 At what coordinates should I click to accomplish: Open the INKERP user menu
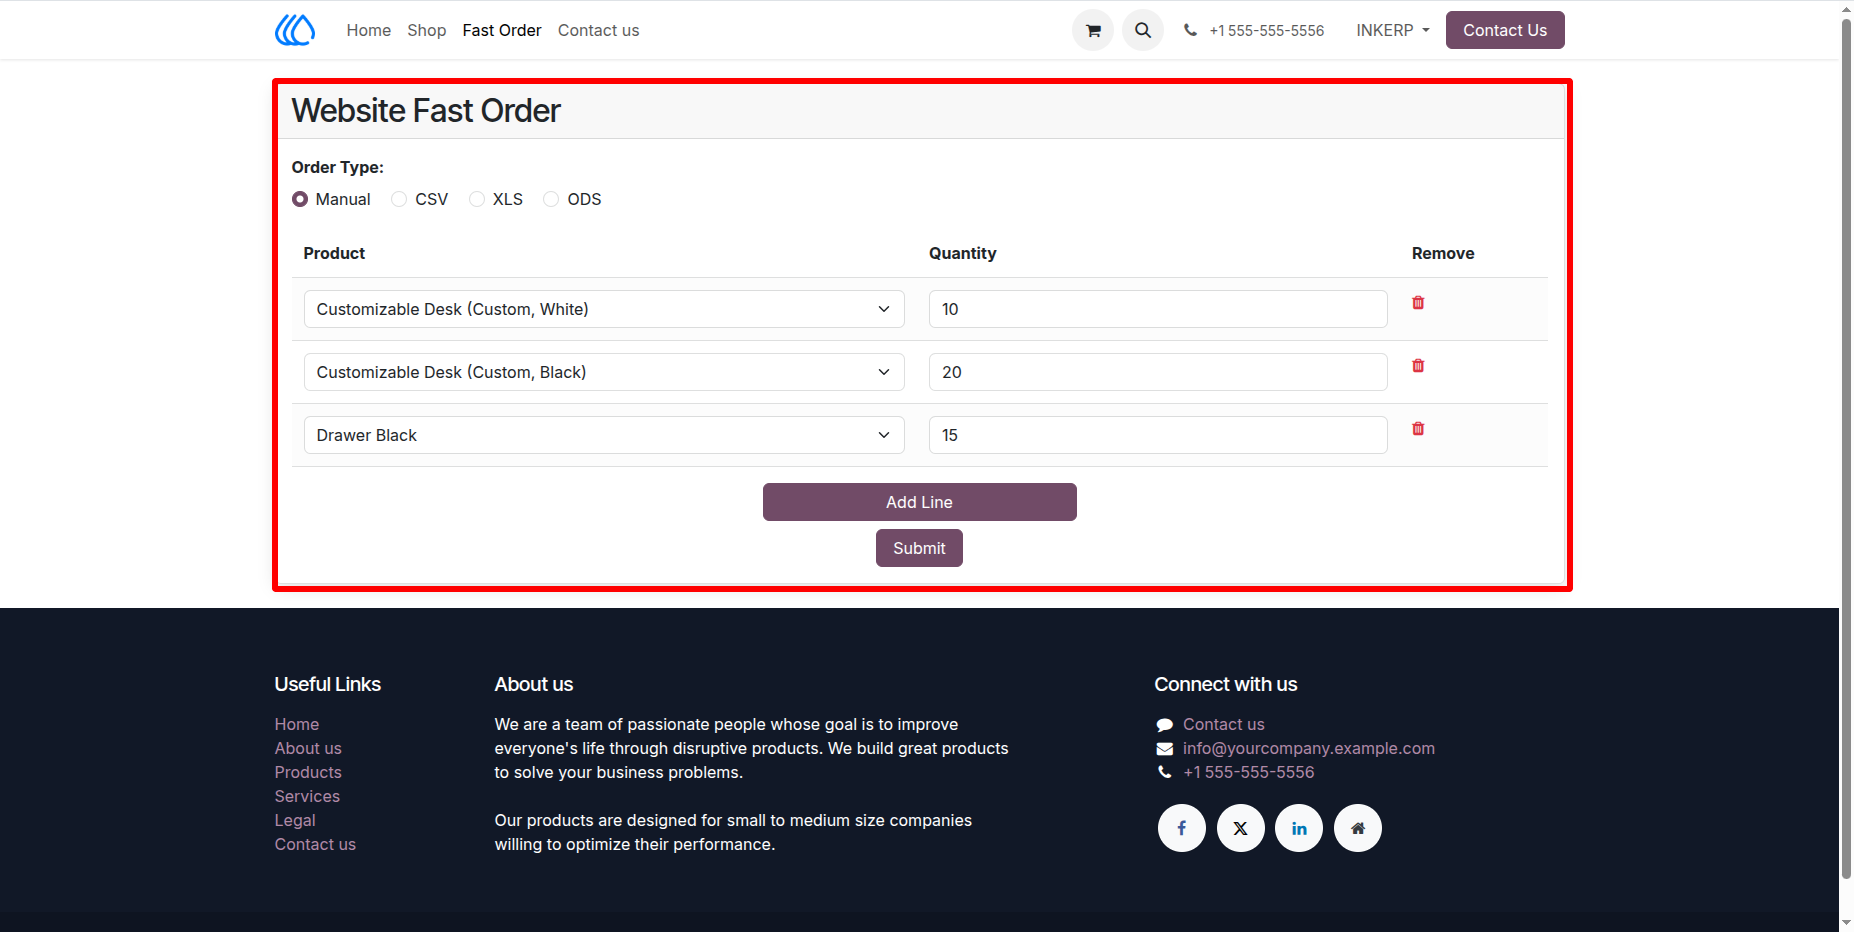click(1393, 30)
